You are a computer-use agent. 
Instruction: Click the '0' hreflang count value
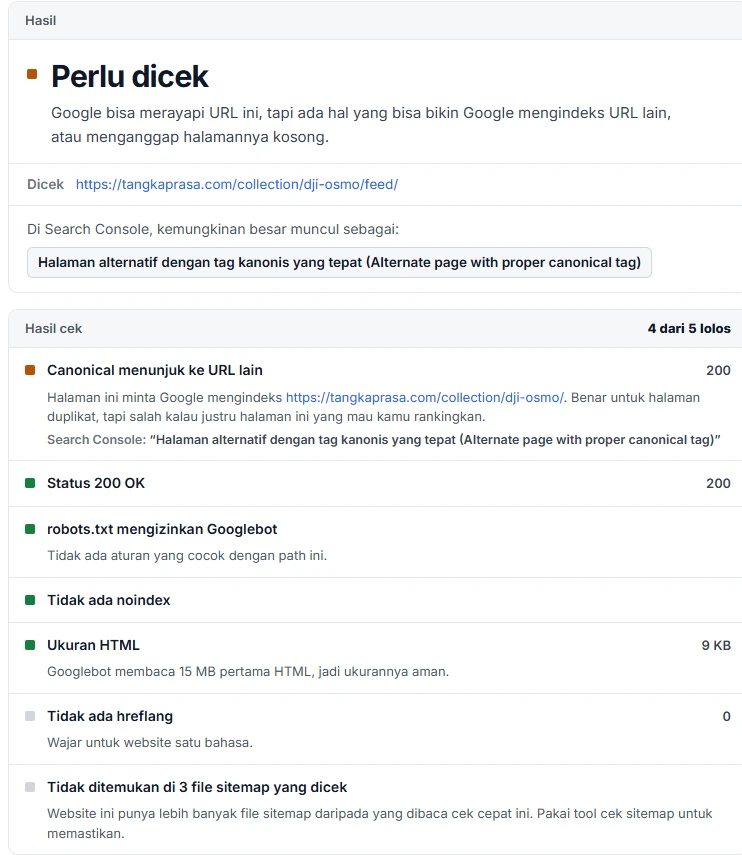(x=726, y=716)
